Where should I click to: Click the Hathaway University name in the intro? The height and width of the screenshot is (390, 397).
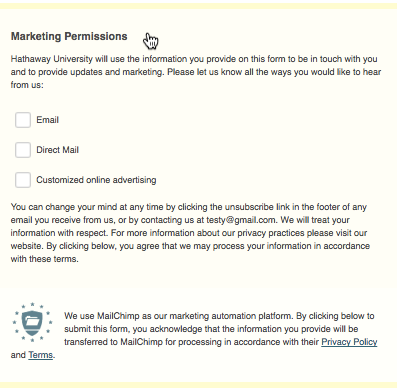tap(52, 59)
